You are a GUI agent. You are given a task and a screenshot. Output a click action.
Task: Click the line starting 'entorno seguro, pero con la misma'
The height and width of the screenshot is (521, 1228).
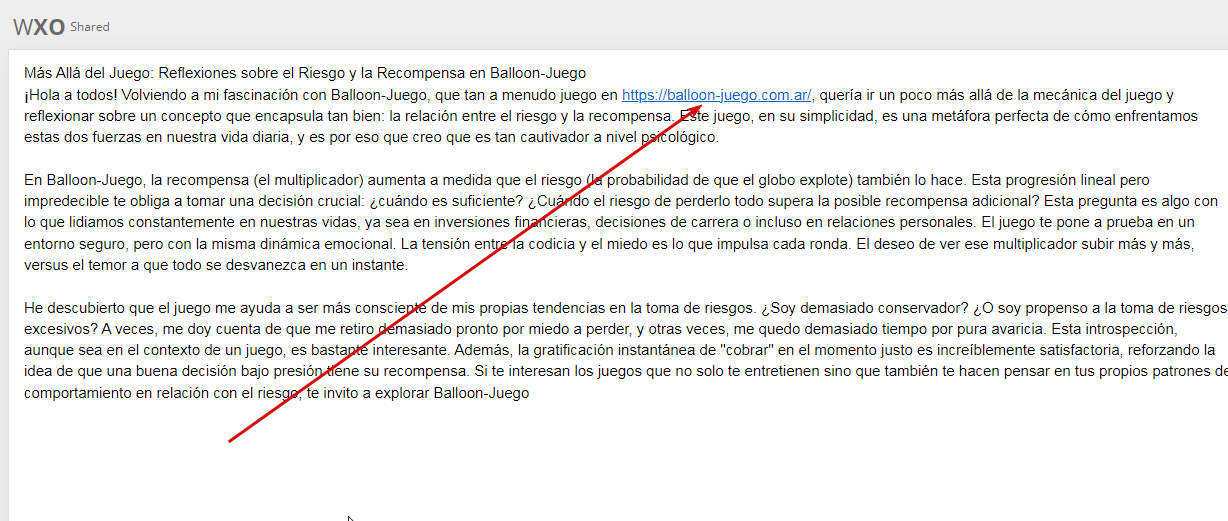click(611, 245)
